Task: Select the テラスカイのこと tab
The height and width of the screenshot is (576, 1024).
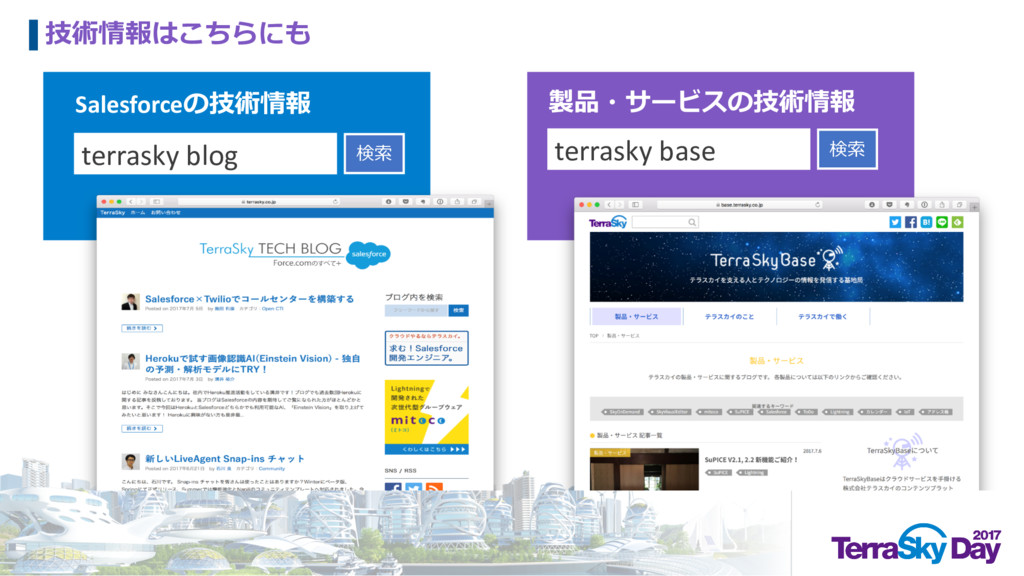Action: pos(729,316)
